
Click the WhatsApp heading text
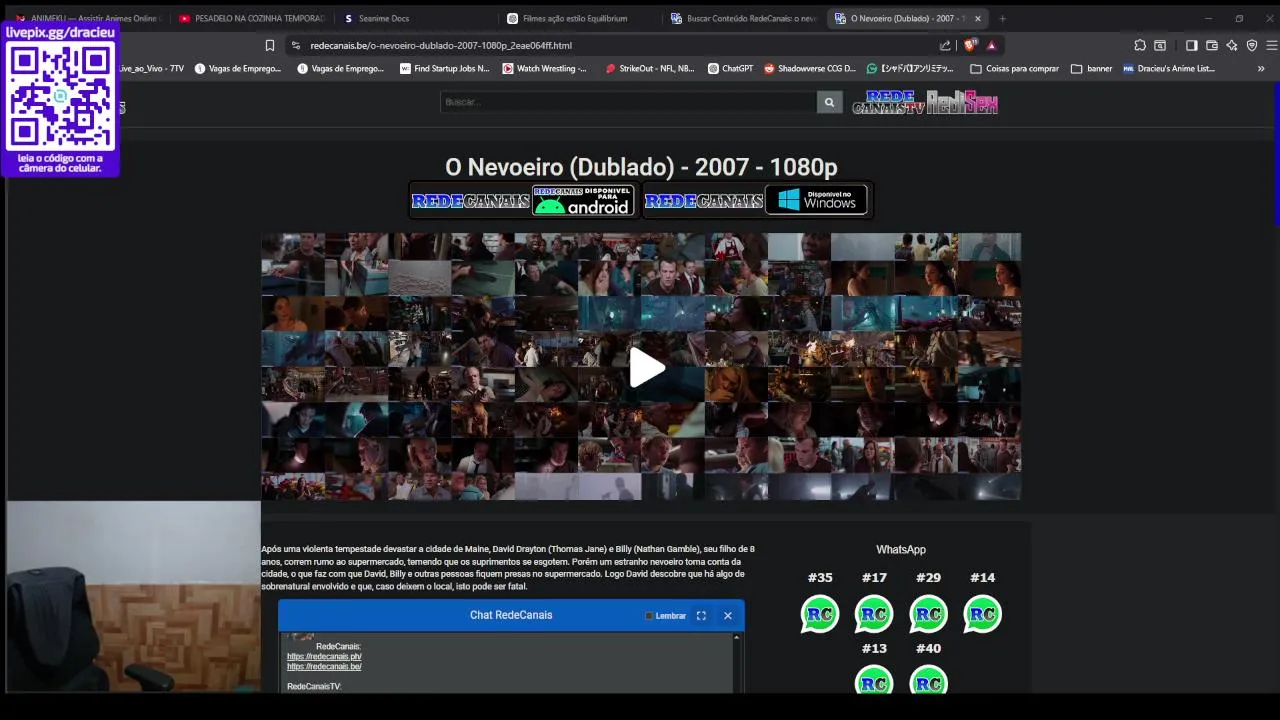pyautogui.click(x=901, y=549)
